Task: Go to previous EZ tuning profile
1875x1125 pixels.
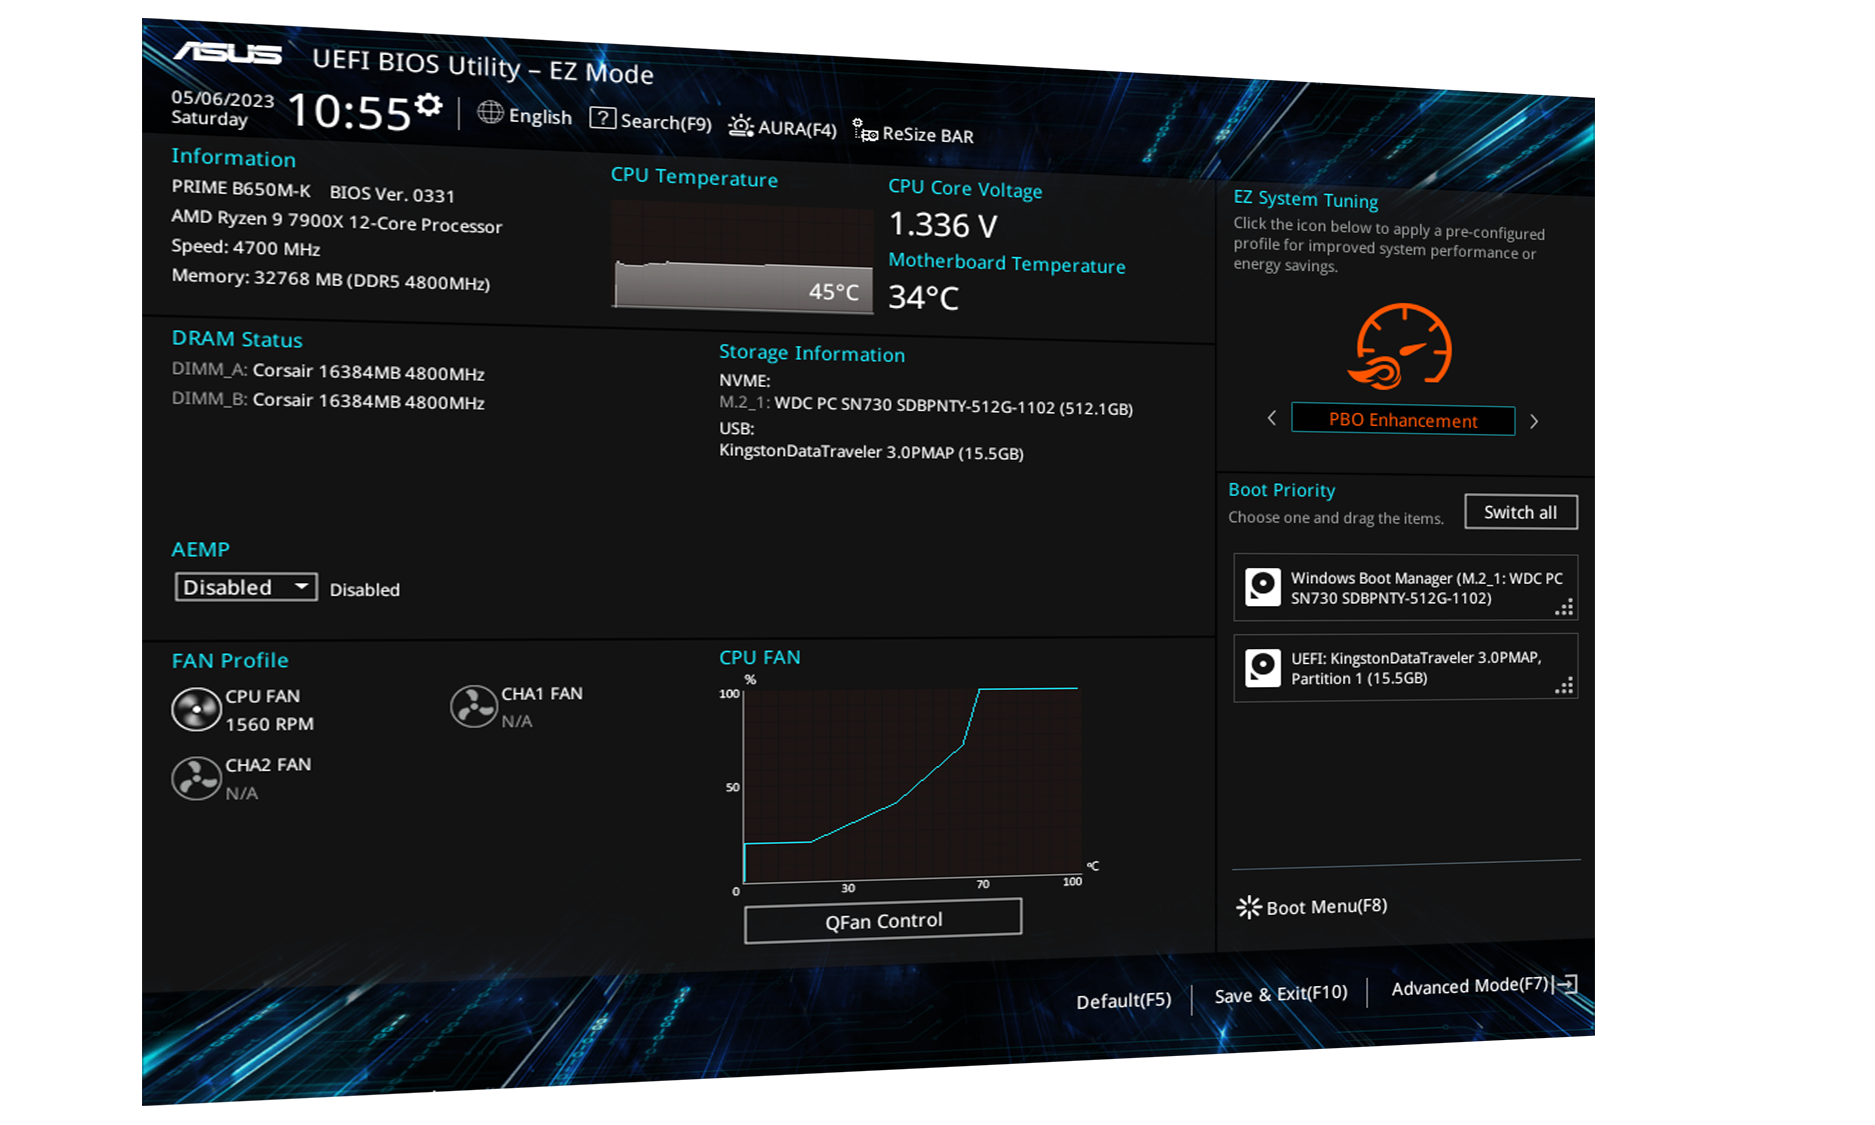Action: [1272, 417]
